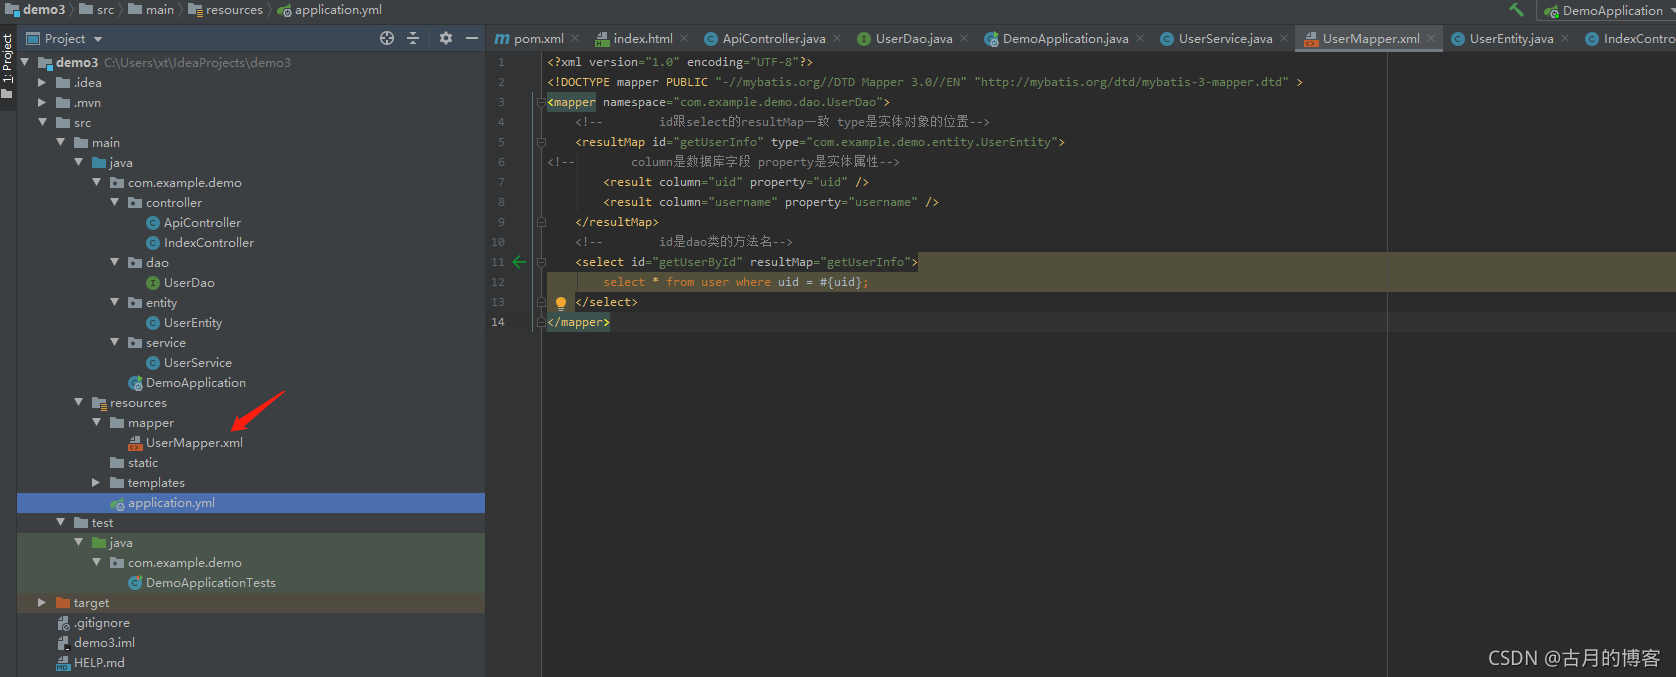Close the UserMapper.xml tab
Image resolution: width=1676 pixels, height=677 pixels.
point(1431,39)
